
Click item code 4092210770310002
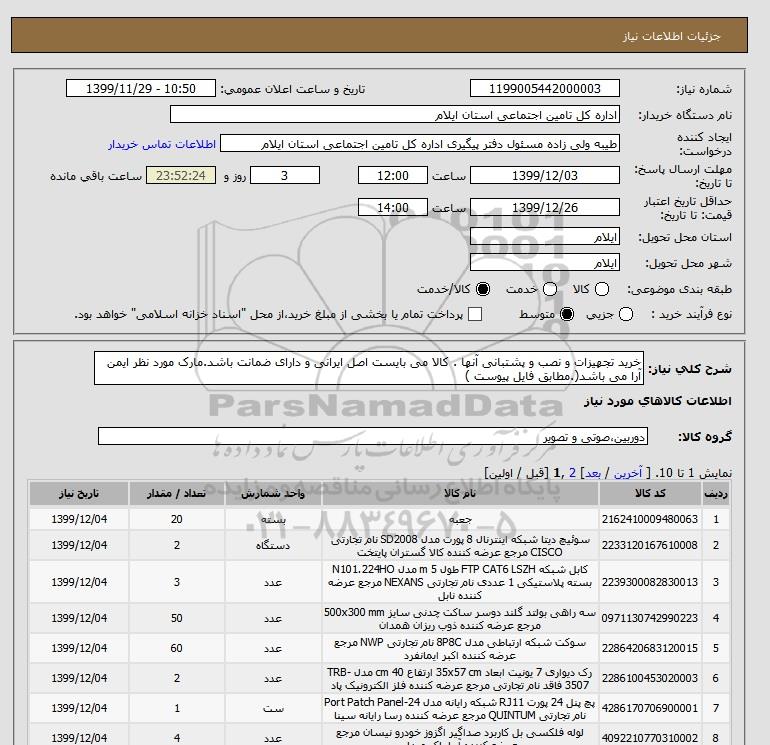(x=650, y=738)
